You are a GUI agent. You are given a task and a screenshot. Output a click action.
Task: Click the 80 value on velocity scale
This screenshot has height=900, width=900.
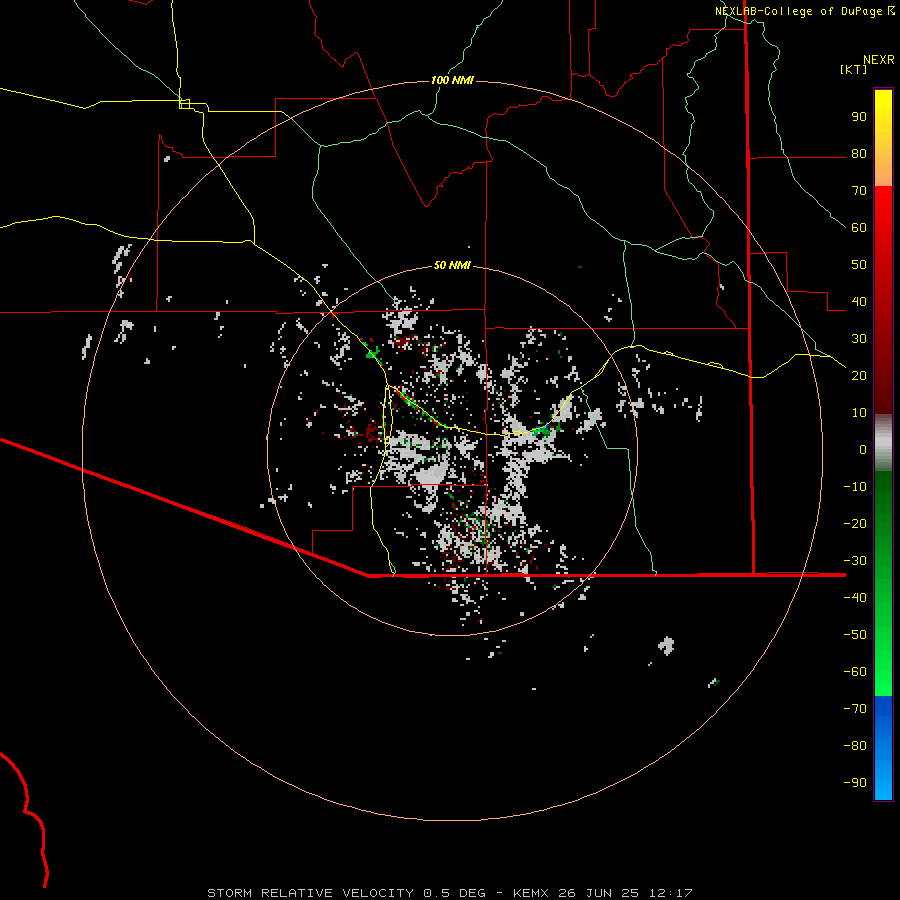tap(859, 154)
